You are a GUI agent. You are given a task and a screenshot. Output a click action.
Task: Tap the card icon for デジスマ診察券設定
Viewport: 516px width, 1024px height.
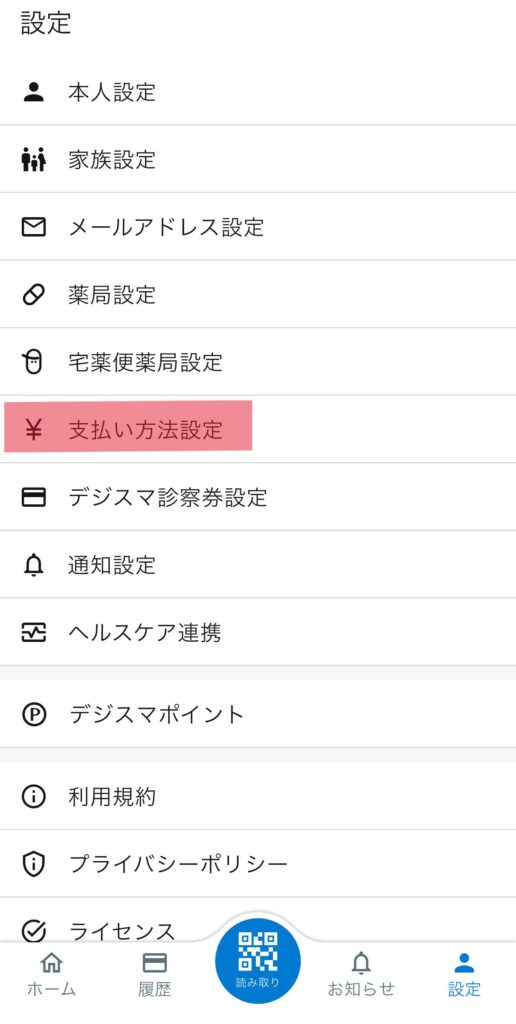pos(33,498)
